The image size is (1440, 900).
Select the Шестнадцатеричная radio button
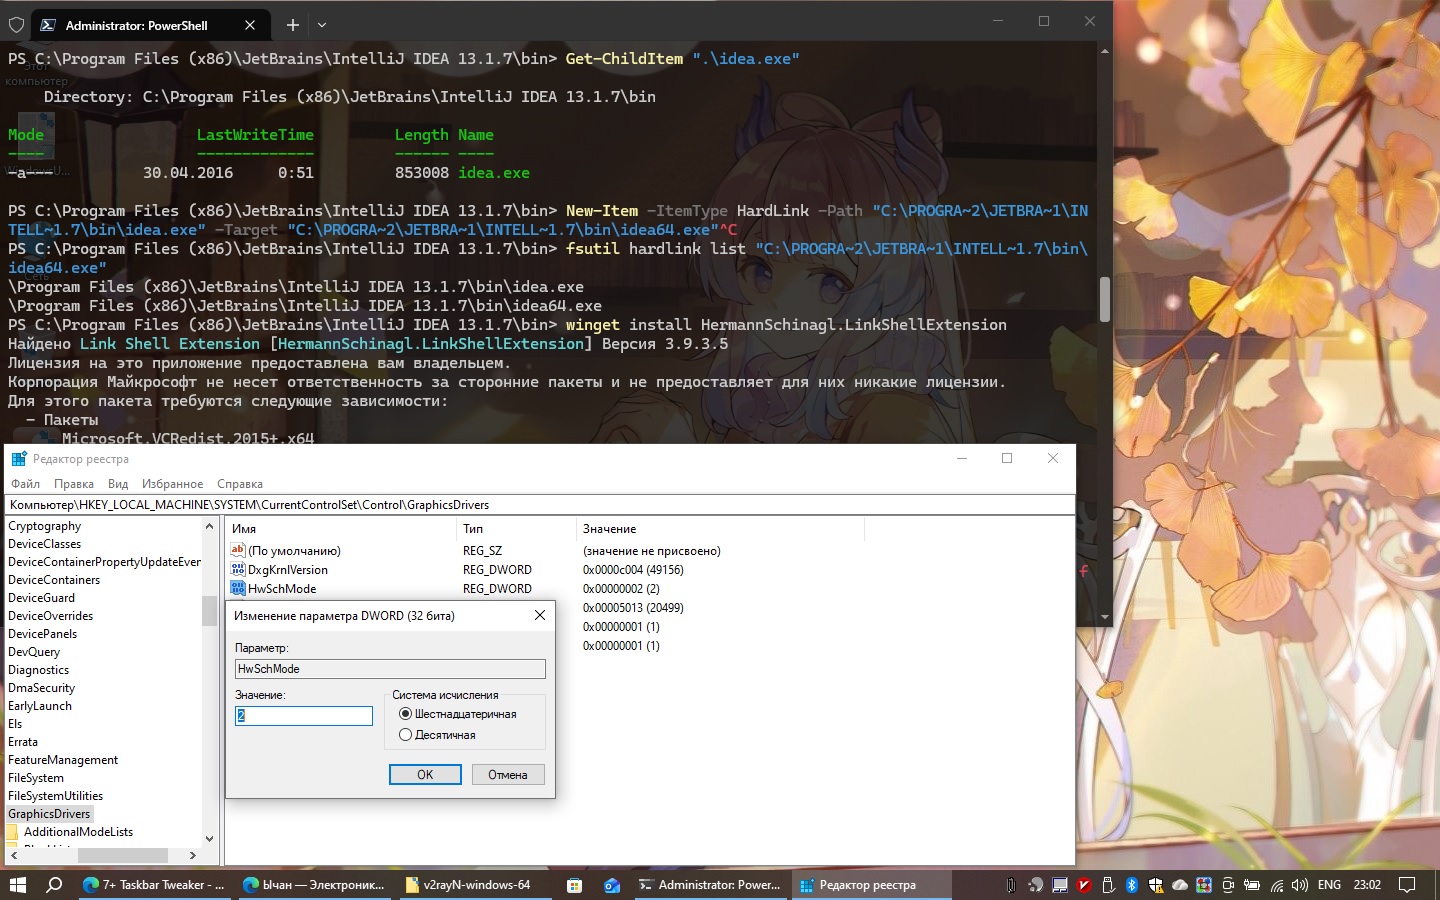(405, 714)
